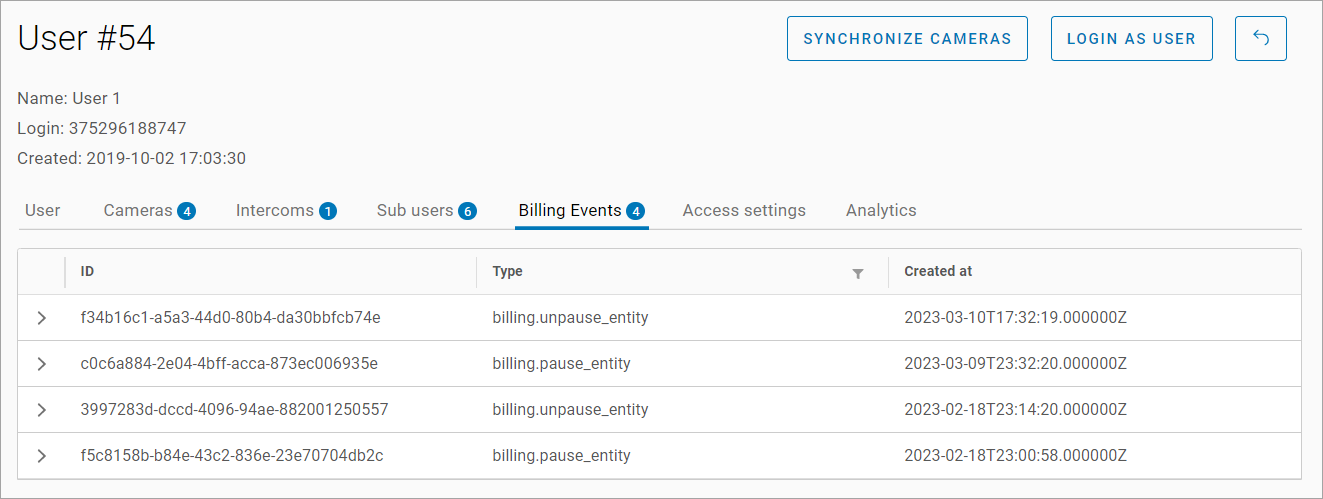Click the 2023-02-18T23:00:58 created timestamp cell
This screenshot has height=499, width=1323.
tap(1015, 456)
